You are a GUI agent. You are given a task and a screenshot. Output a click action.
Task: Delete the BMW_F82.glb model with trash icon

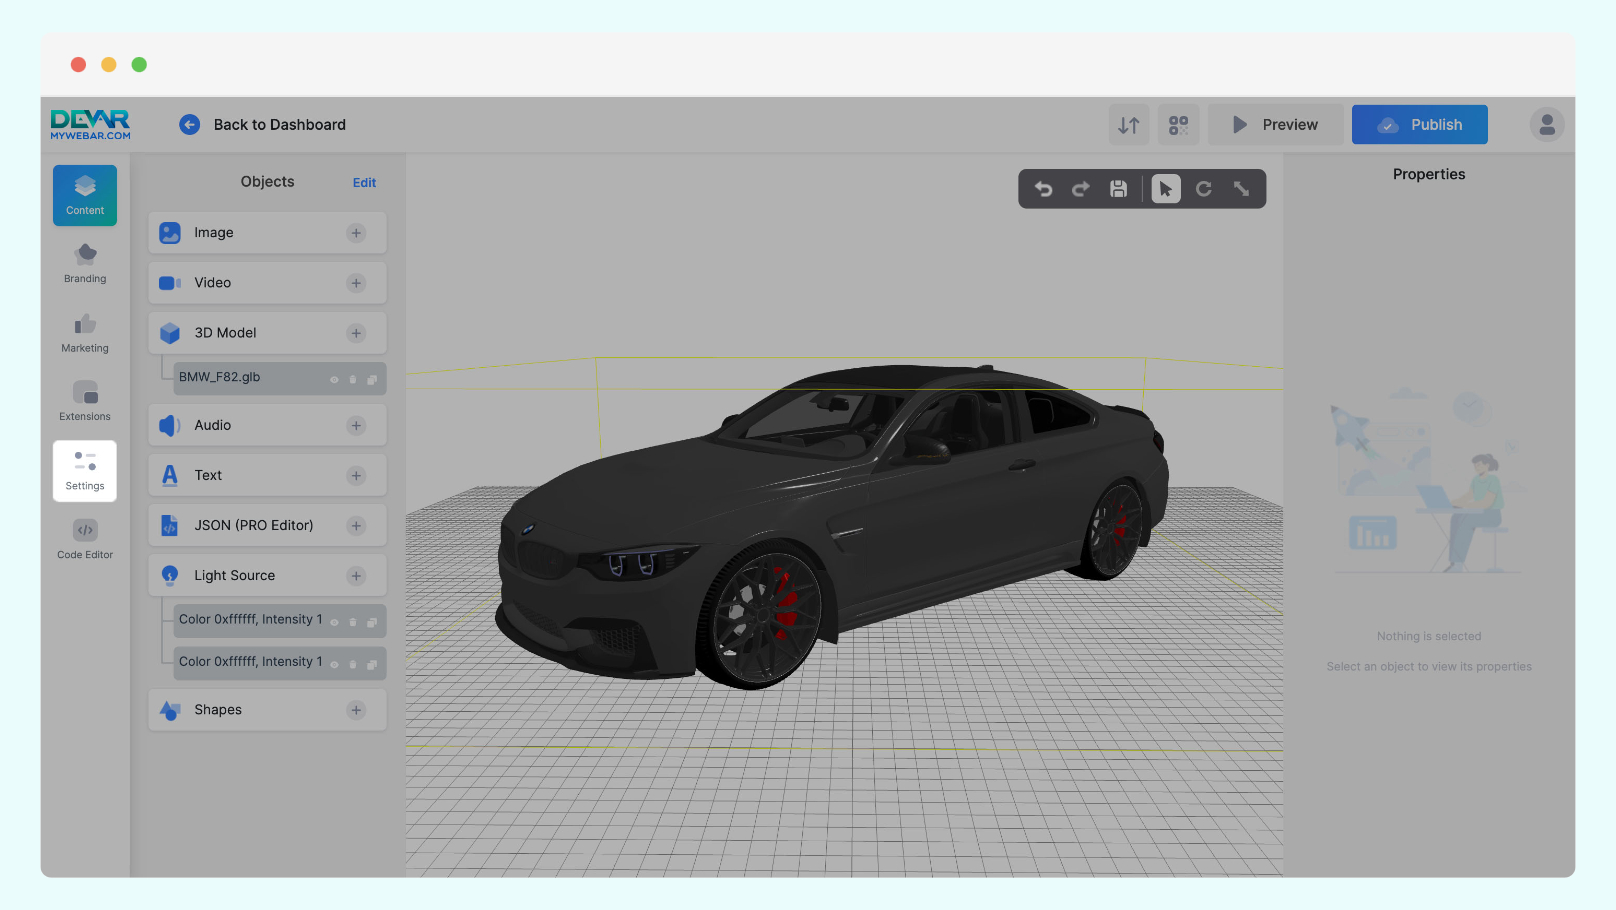[x=353, y=380]
